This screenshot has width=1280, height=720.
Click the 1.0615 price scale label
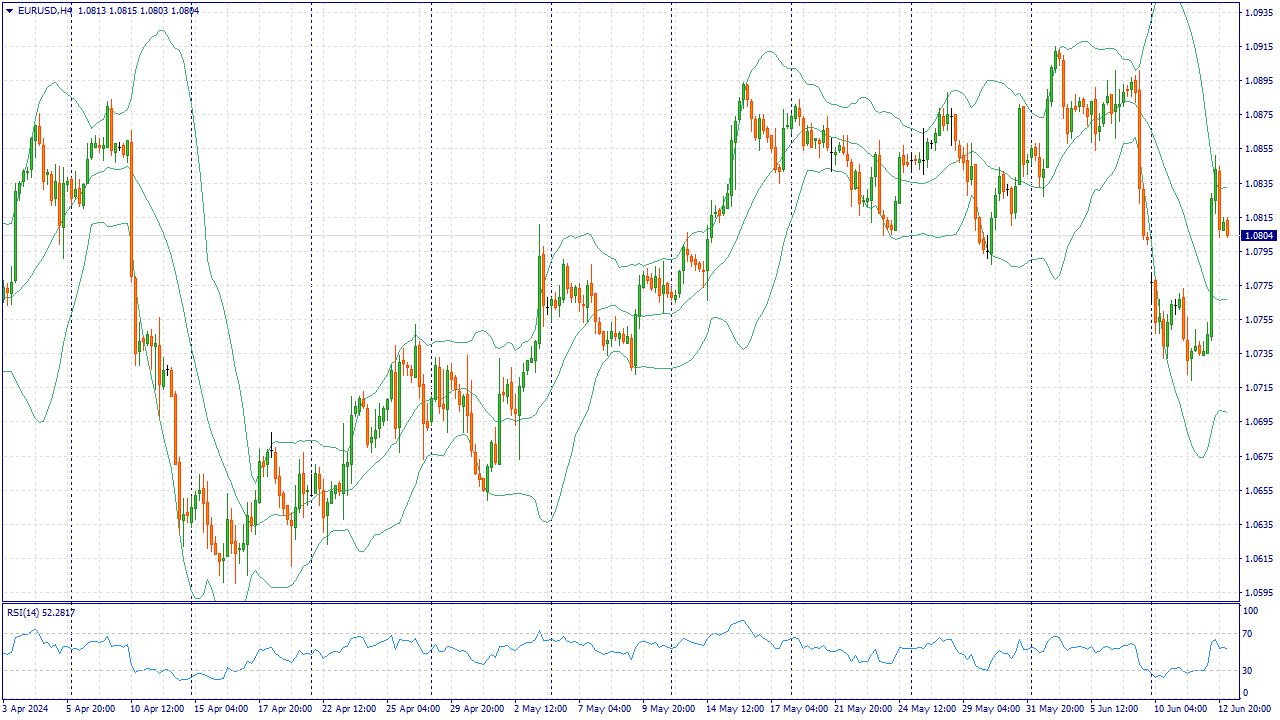click(1258, 558)
